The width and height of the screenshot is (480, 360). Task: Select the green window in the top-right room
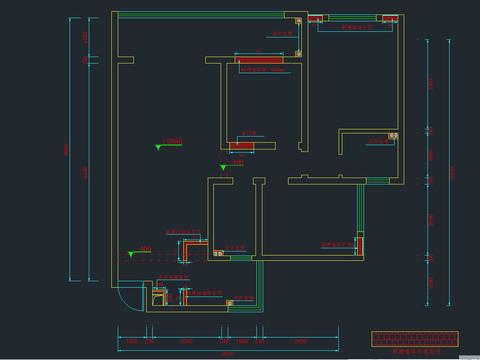[352, 18]
